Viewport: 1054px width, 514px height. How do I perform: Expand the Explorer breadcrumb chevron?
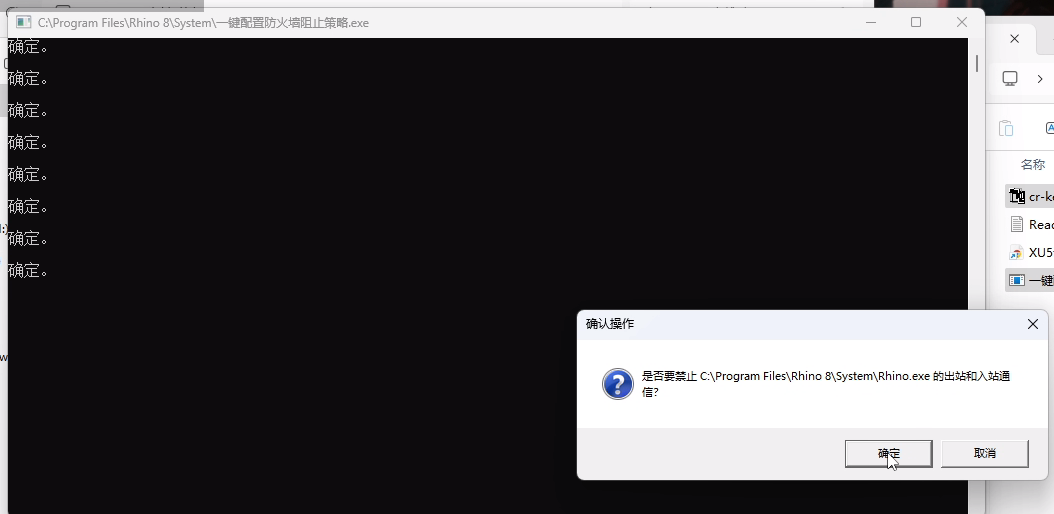click(1039, 79)
